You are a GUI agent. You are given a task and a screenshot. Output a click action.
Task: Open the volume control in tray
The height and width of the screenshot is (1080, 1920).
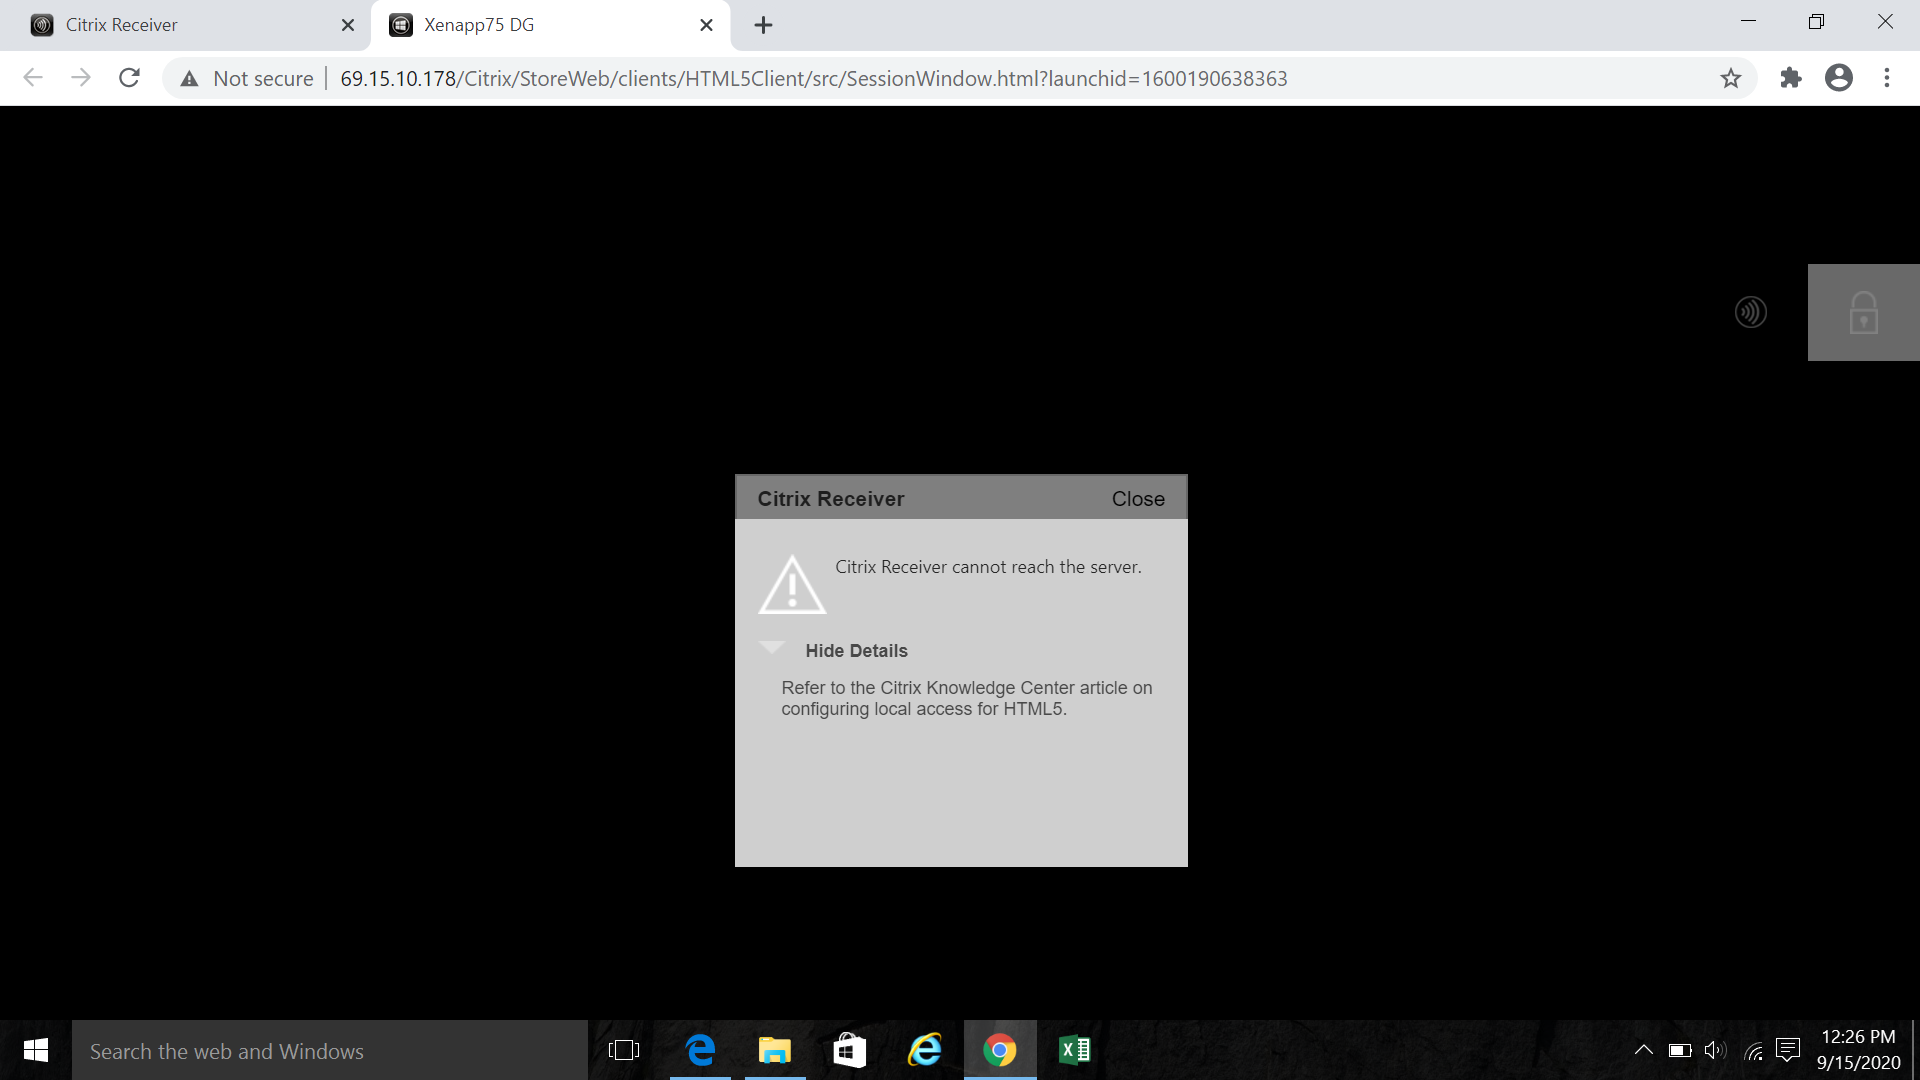[x=1715, y=1050]
